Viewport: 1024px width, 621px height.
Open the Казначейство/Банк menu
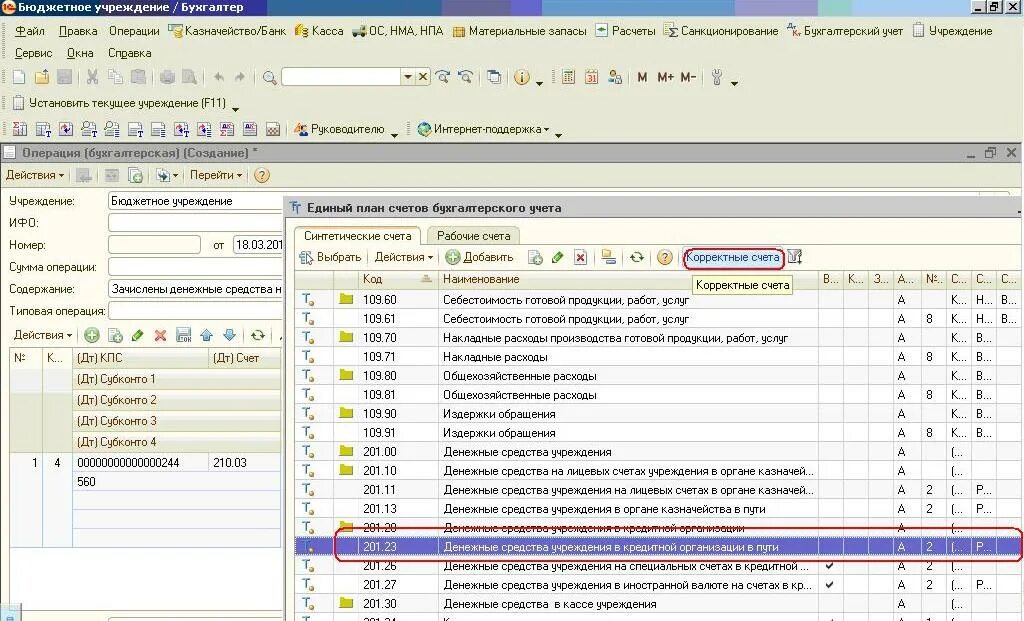point(227,31)
